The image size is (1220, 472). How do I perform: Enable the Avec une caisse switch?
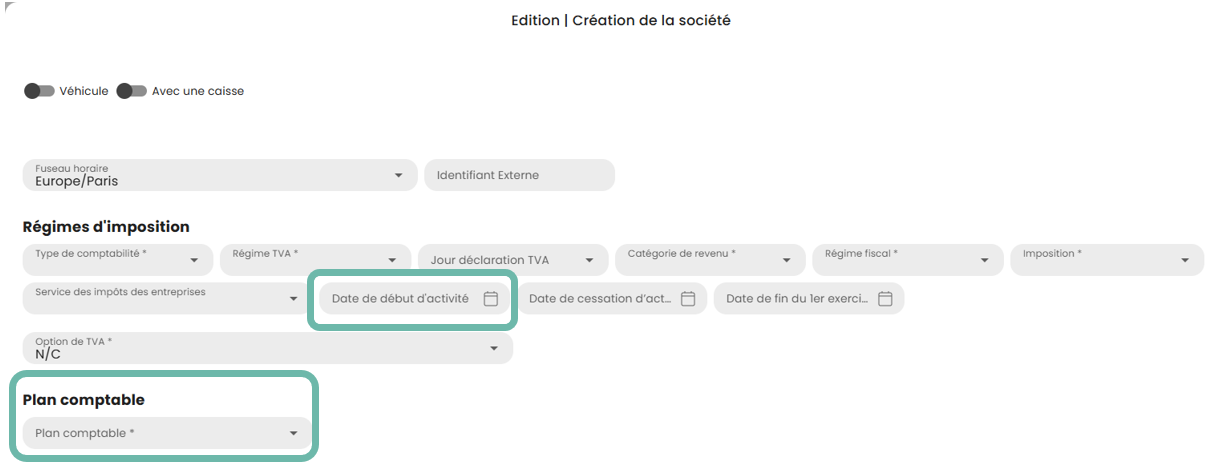point(132,91)
